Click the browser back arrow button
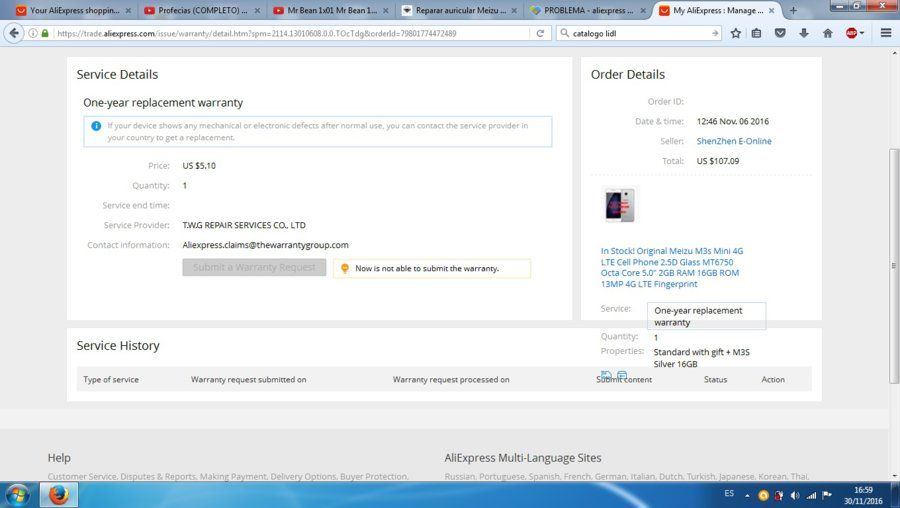Screen dimensions: 900x508 click(x=14, y=33)
